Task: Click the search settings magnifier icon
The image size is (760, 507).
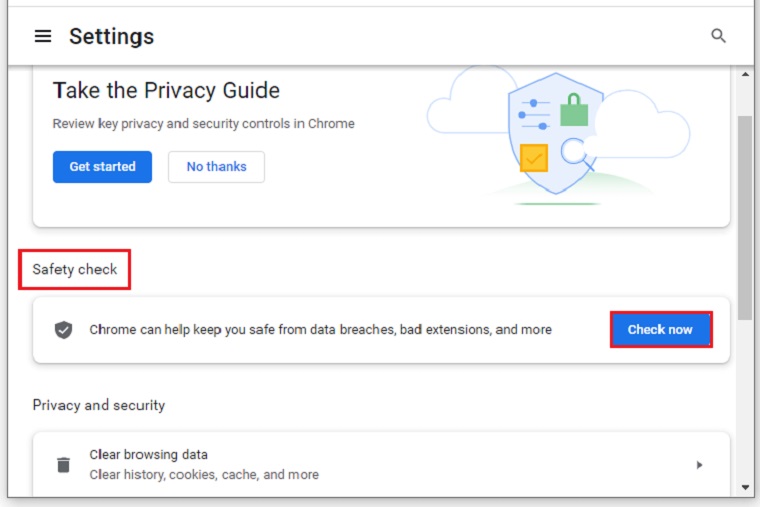Action: coord(718,36)
